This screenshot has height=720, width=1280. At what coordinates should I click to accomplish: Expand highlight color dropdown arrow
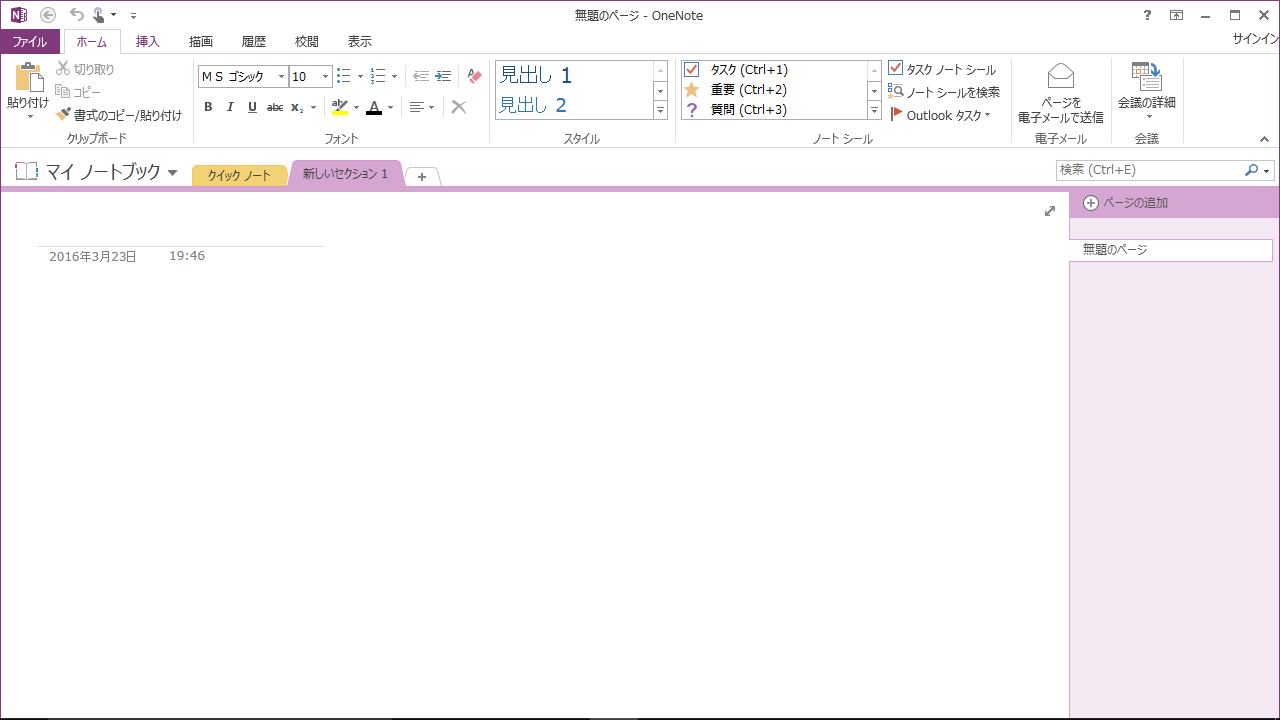pos(356,108)
